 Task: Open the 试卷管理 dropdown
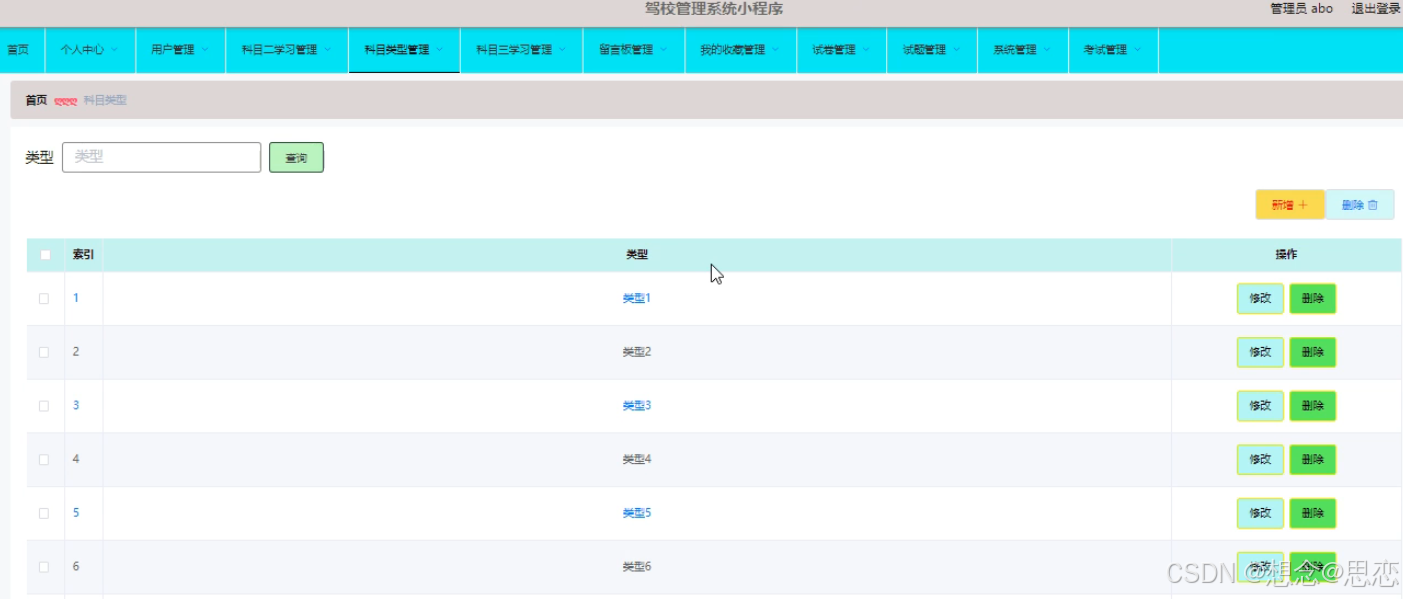(x=841, y=50)
